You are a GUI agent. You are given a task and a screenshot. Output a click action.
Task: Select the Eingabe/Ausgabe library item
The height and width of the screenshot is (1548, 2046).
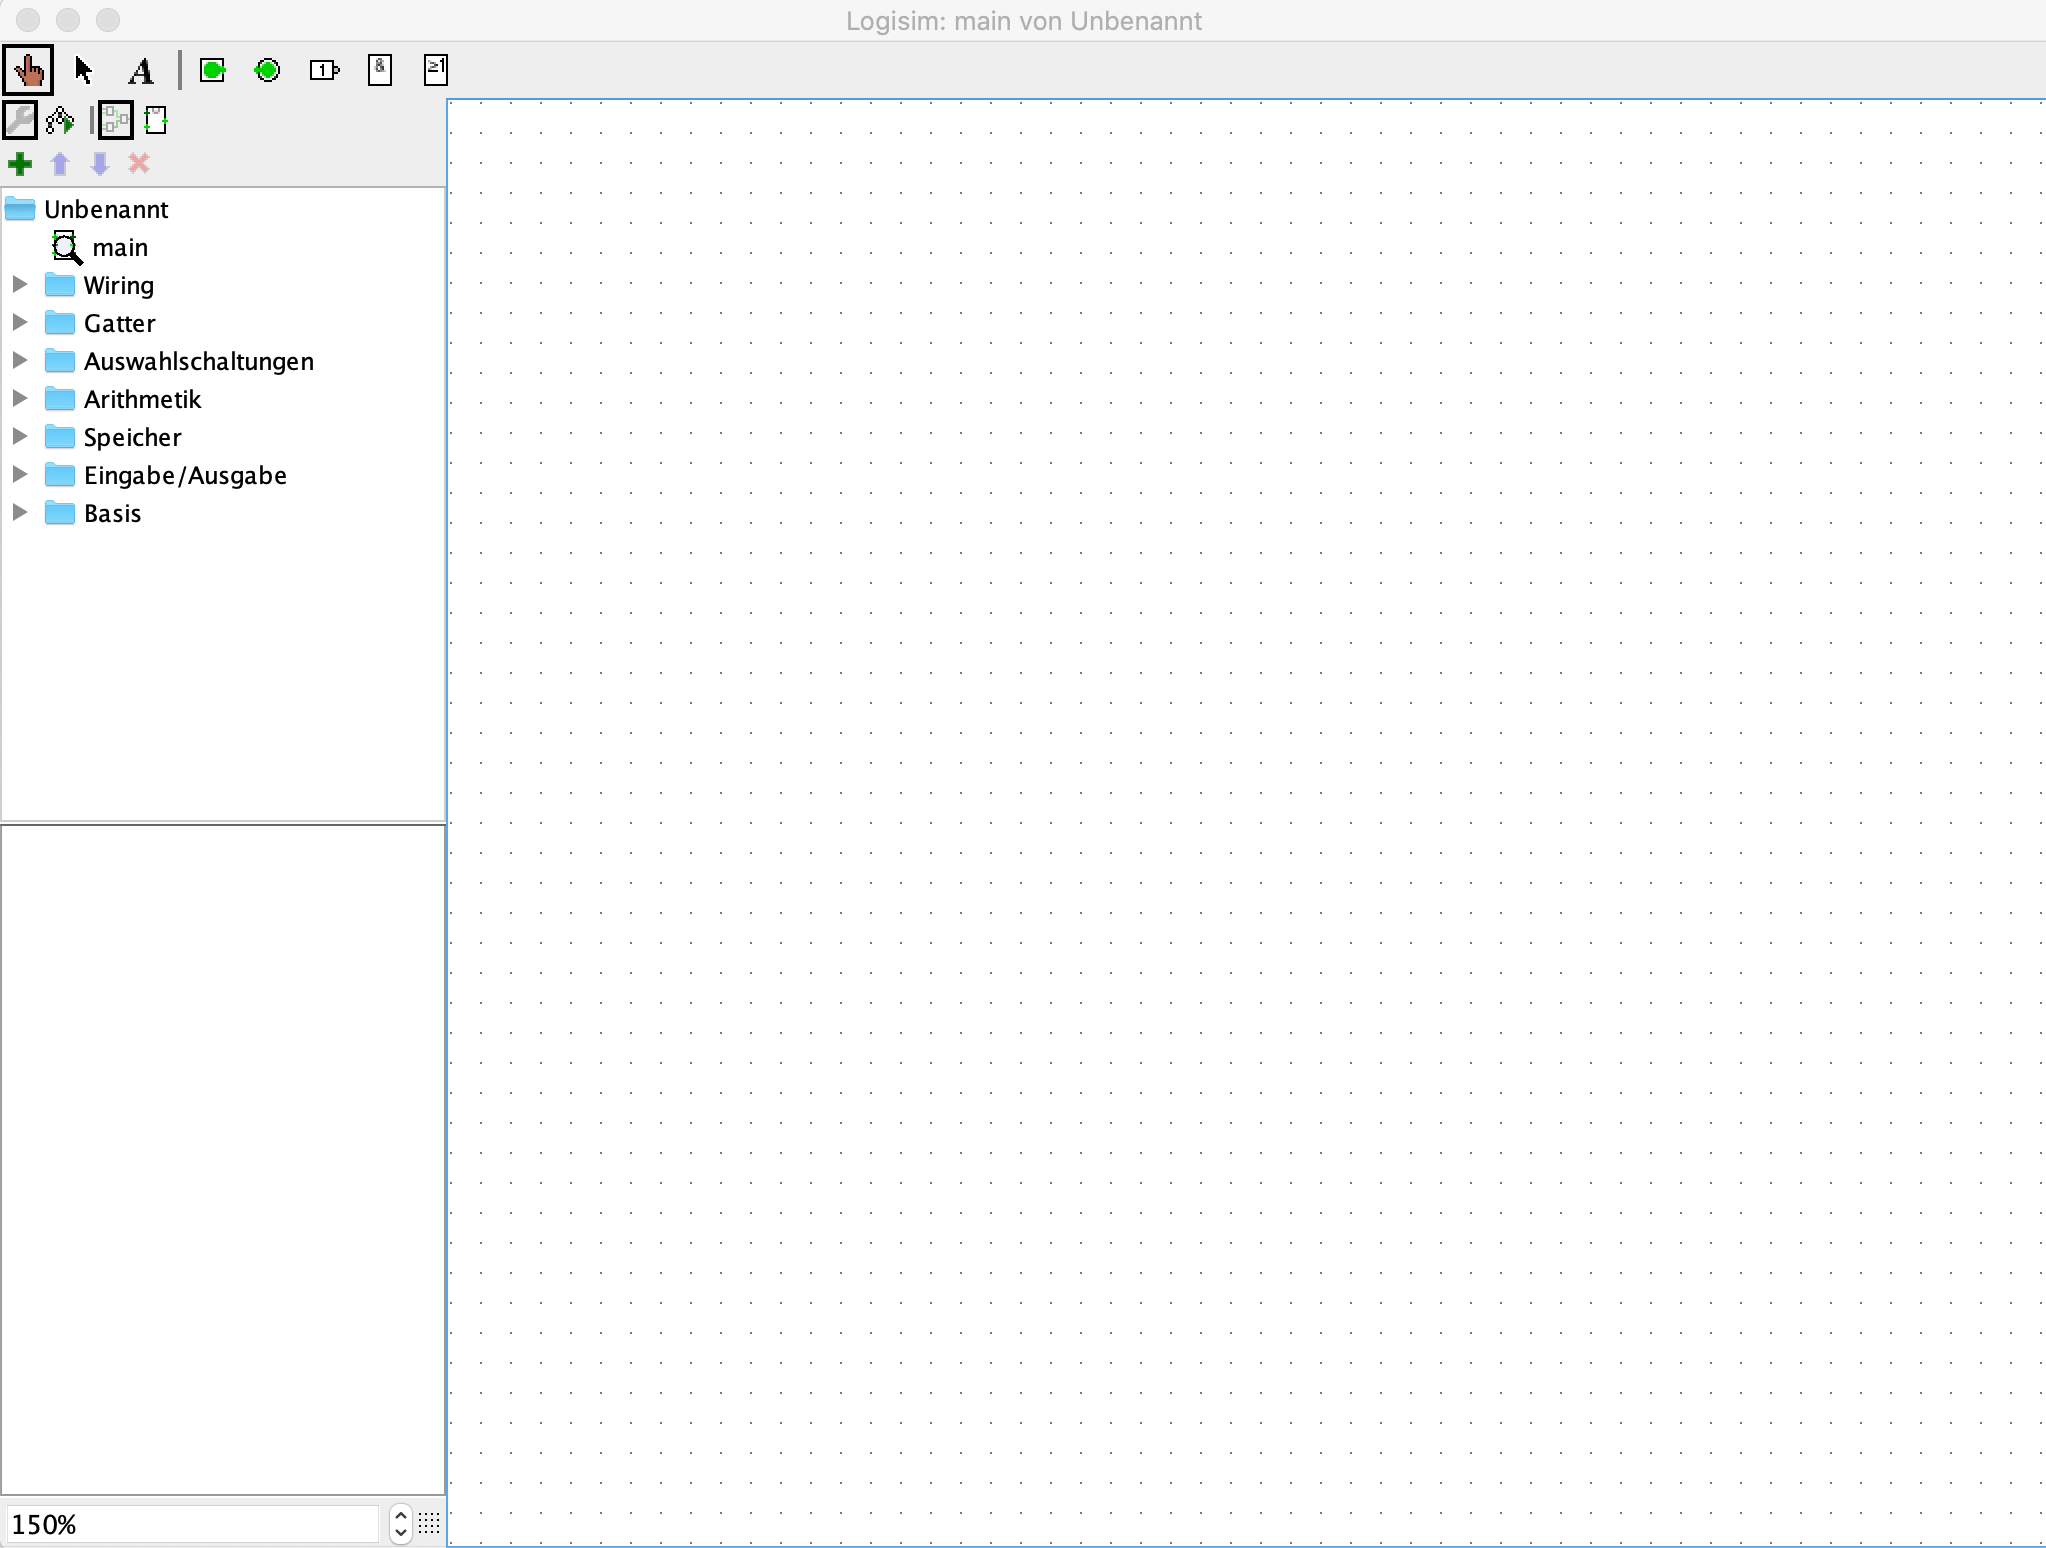pos(185,475)
